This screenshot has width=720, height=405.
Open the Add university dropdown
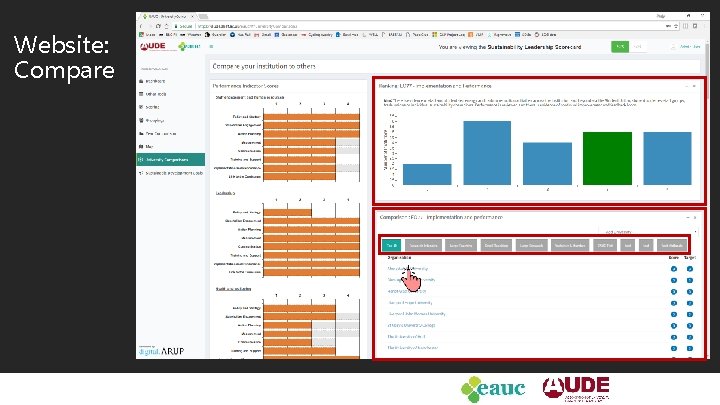(648, 232)
